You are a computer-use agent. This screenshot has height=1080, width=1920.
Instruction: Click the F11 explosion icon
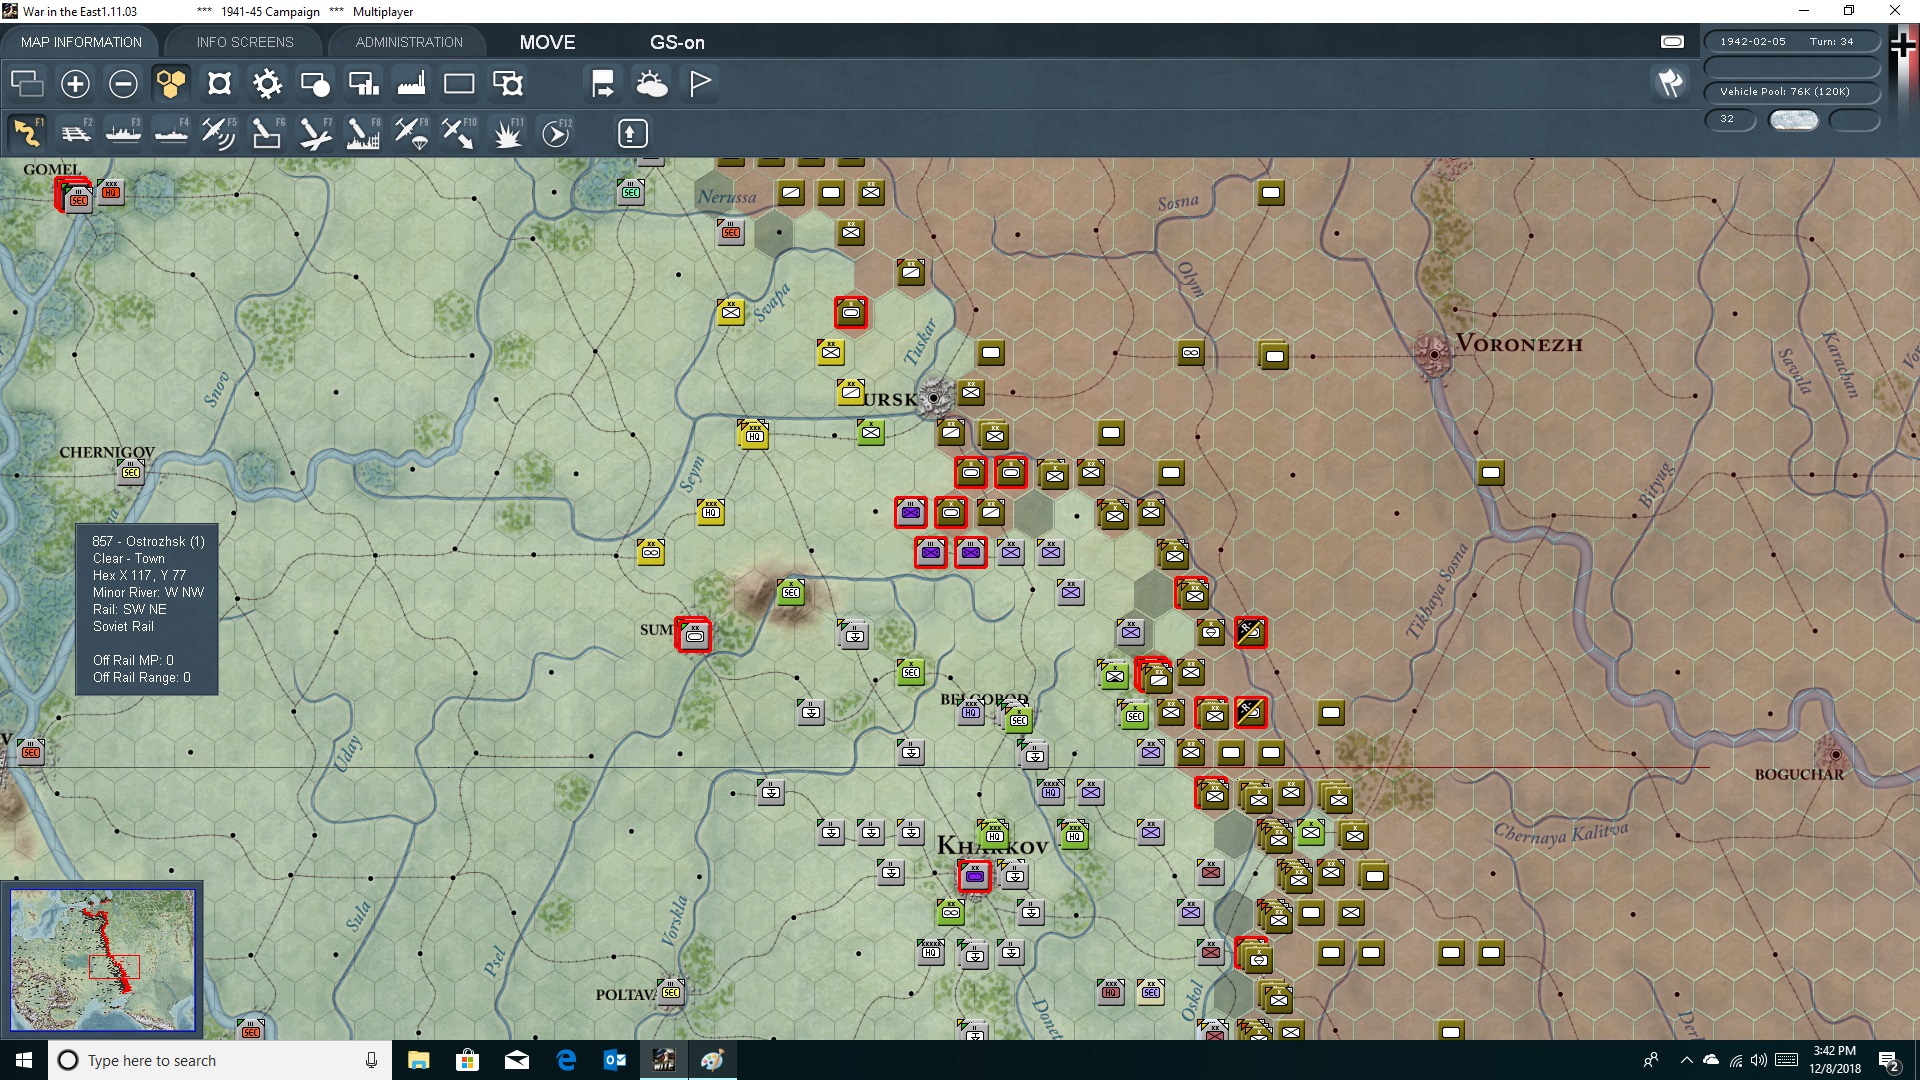(x=508, y=133)
